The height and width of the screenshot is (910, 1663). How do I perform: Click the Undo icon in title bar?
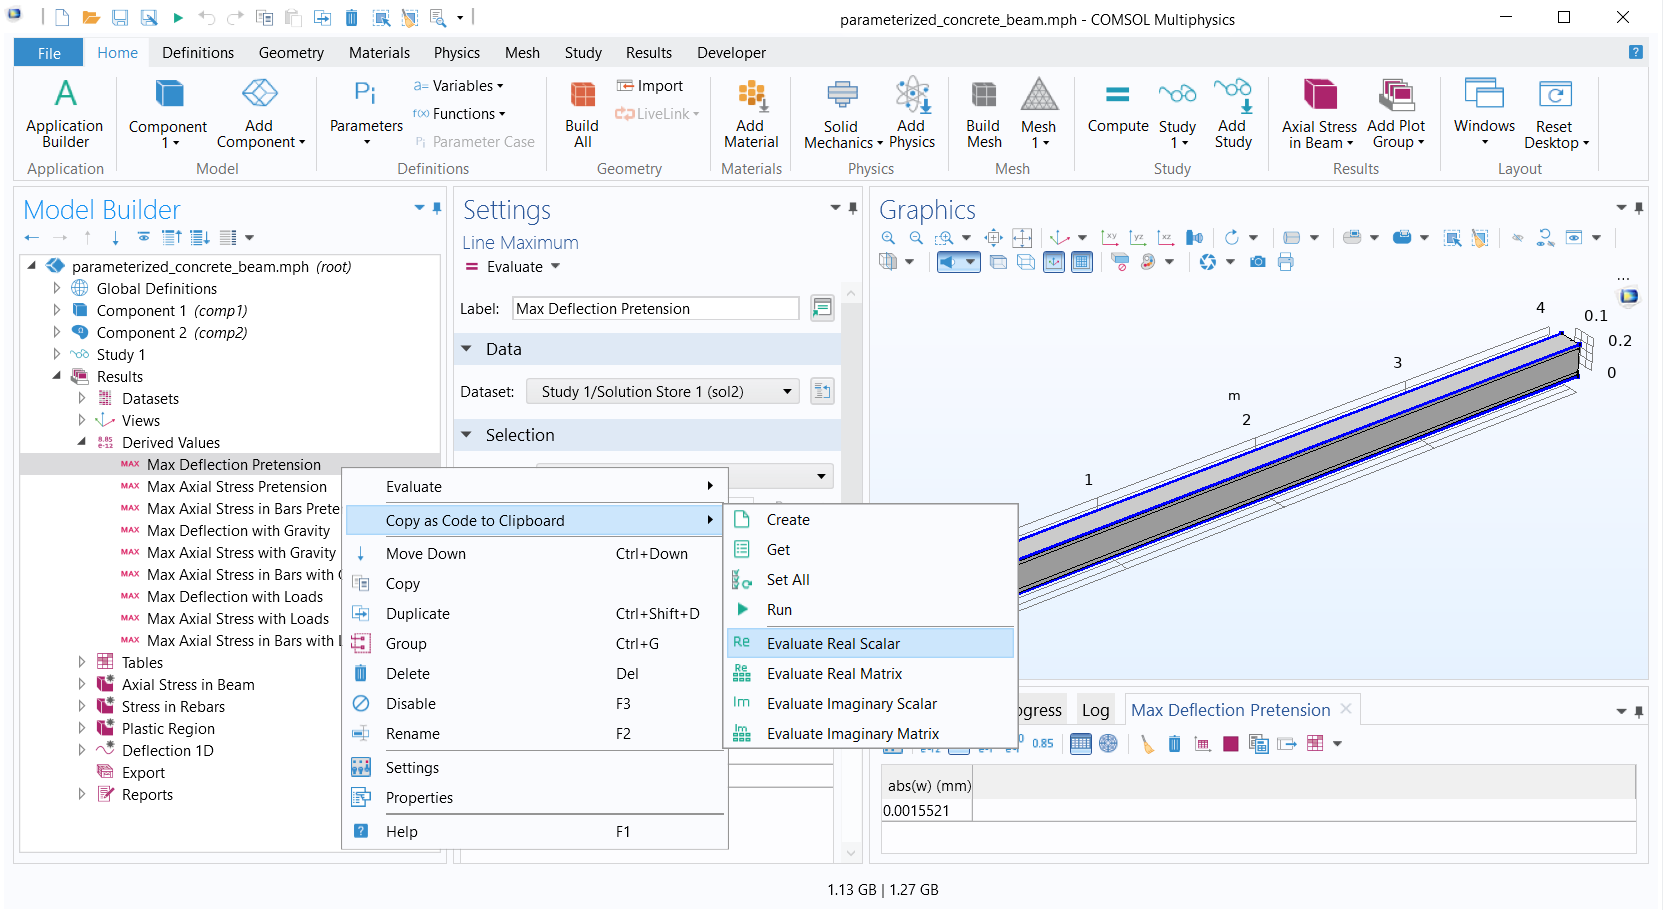(207, 18)
